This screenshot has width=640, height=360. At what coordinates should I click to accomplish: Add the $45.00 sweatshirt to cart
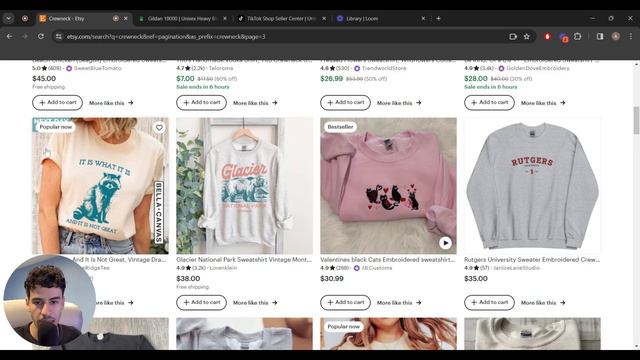click(58, 102)
